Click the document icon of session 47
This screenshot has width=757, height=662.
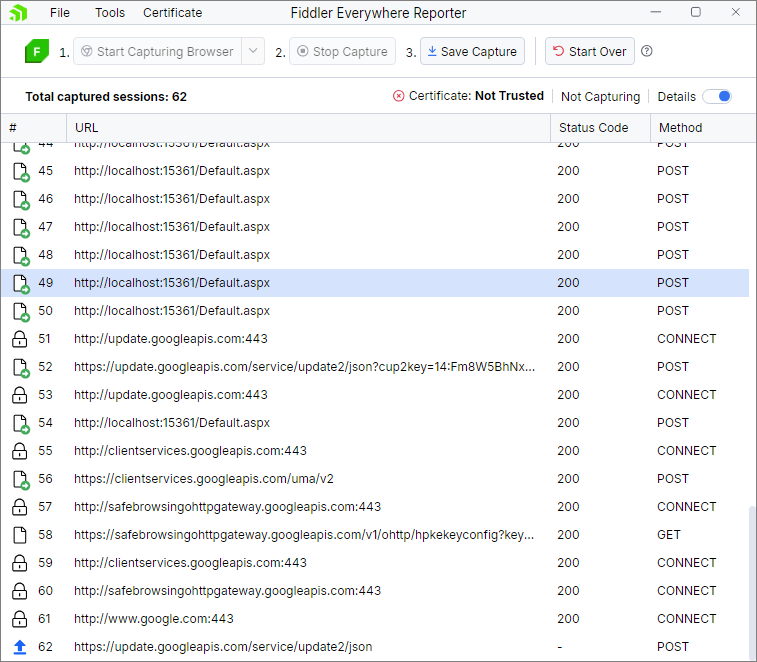[x=21, y=227]
